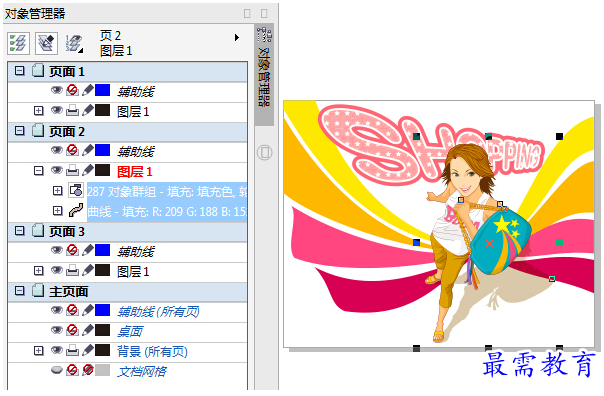Click the red X center marker on canvas
Viewport: 604px width, 396px height.
489,243
